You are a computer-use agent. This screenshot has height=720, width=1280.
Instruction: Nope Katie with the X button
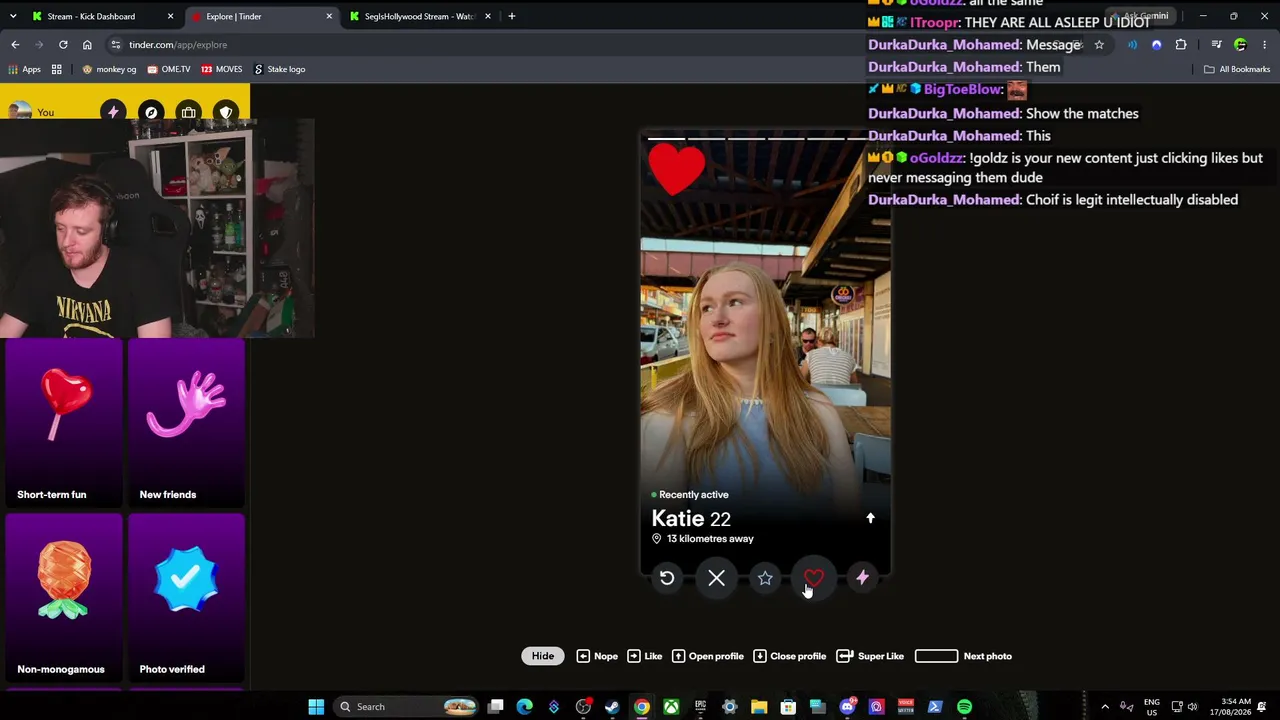pyautogui.click(x=716, y=578)
